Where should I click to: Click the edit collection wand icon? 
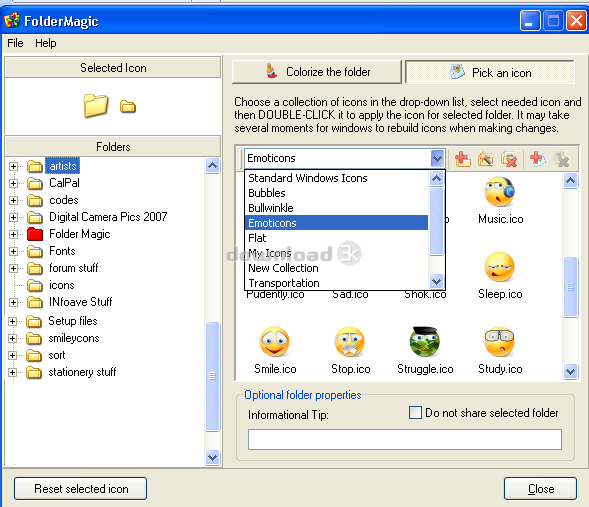[x=485, y=159]
